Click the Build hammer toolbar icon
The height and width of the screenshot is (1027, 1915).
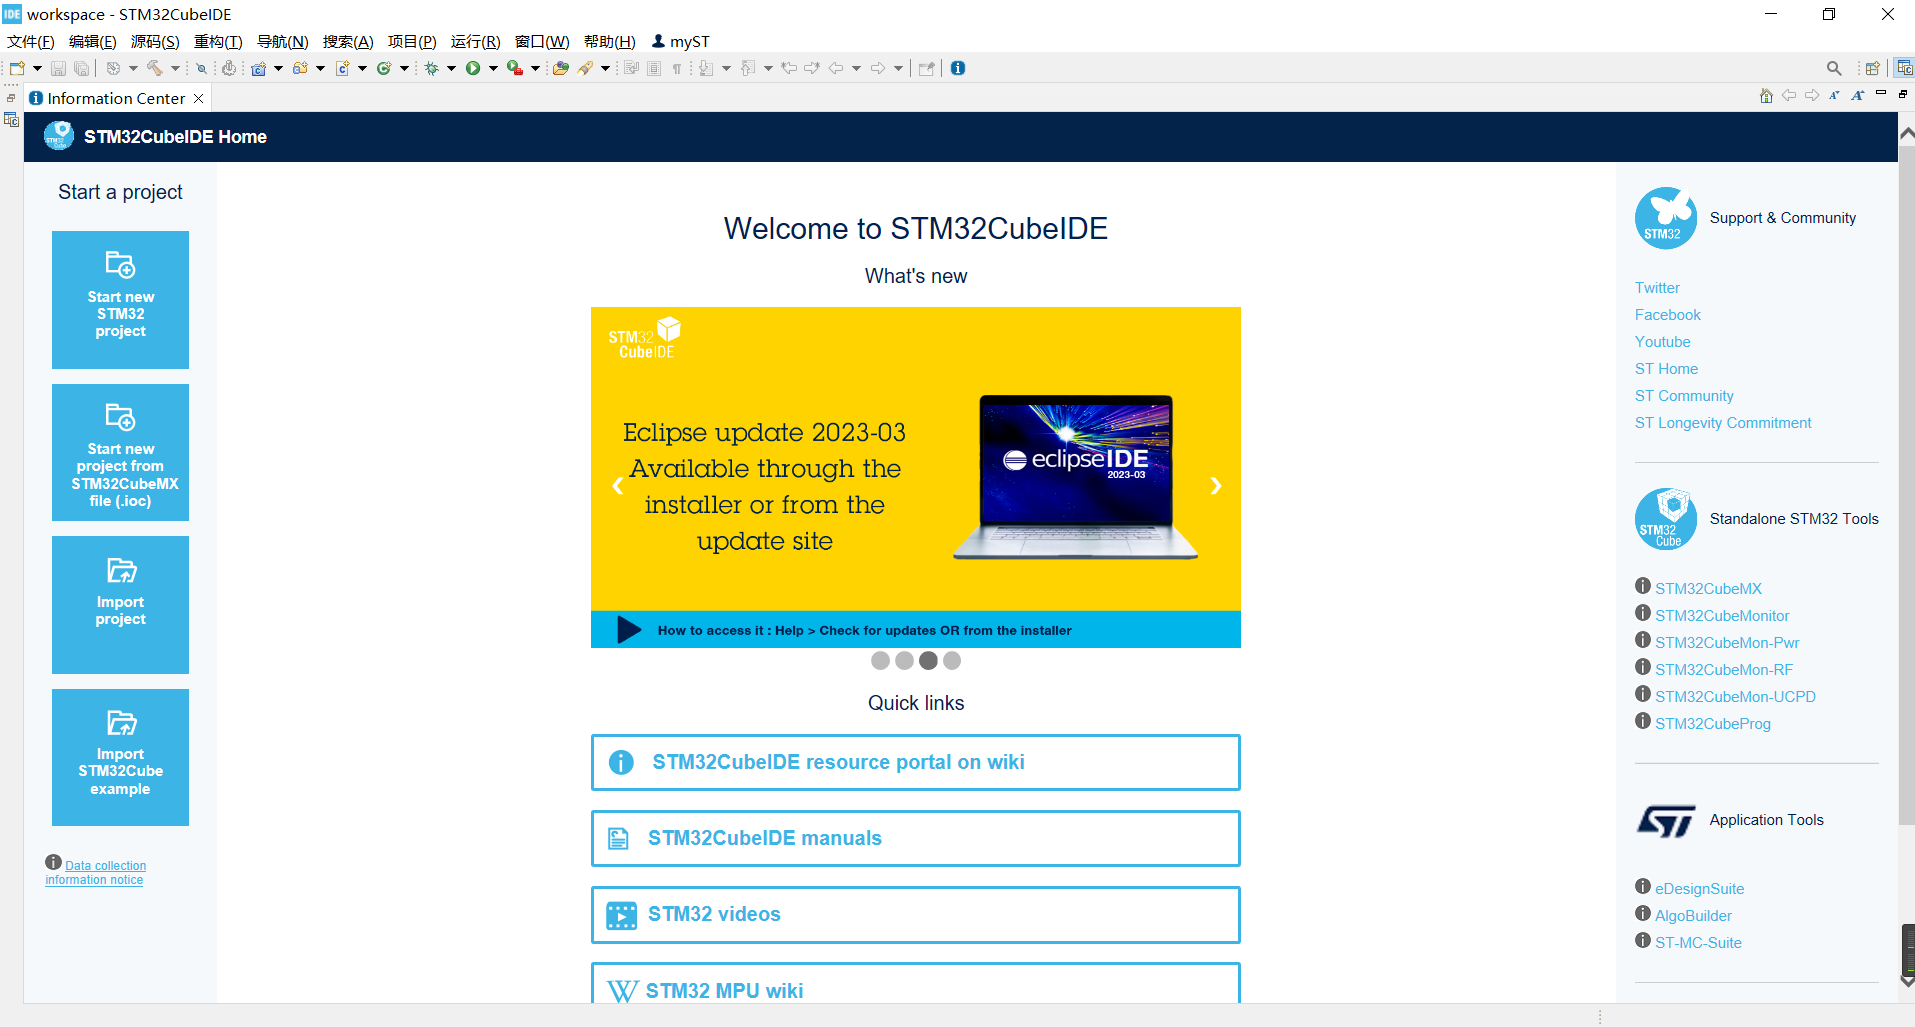(x=155, y=68)
